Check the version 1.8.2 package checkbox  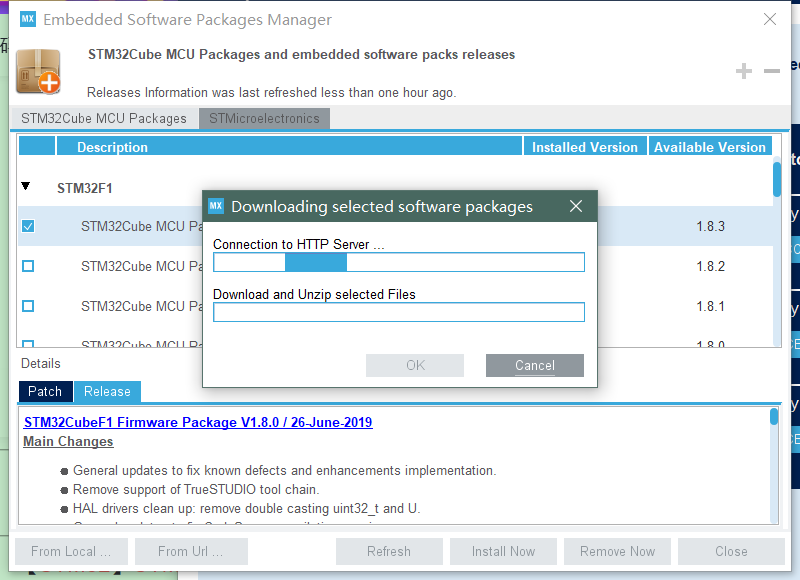(x=28, y=266)
